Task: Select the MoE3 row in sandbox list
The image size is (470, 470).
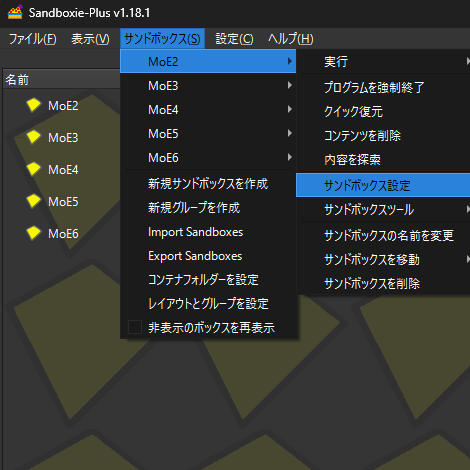Action: click(x=62, y=137)
